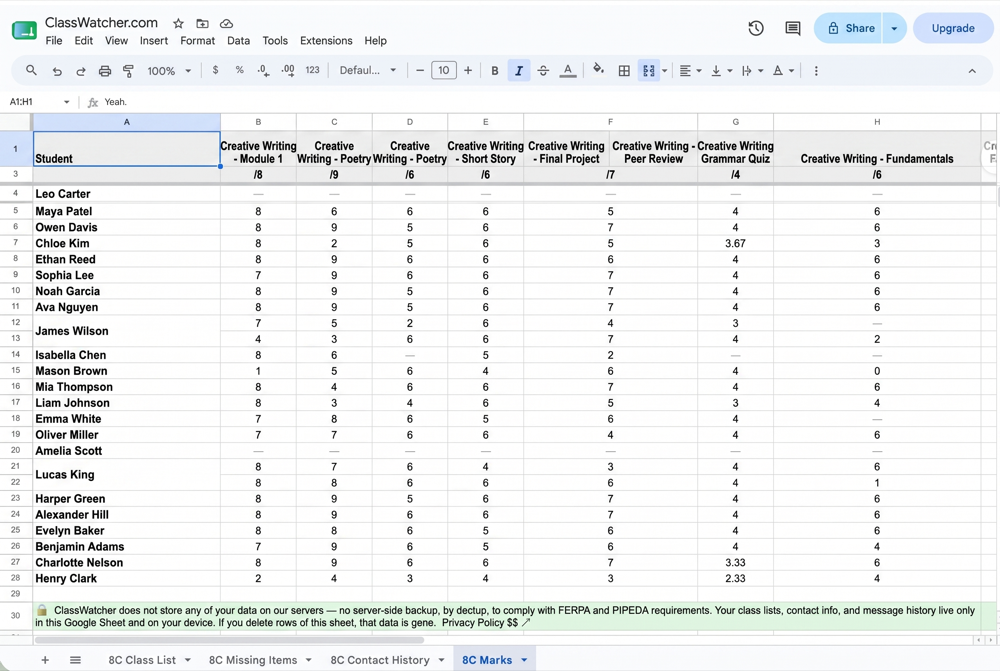1000x671 pixels.
Task: Toggle italic formatting
Action: [518, 71]
